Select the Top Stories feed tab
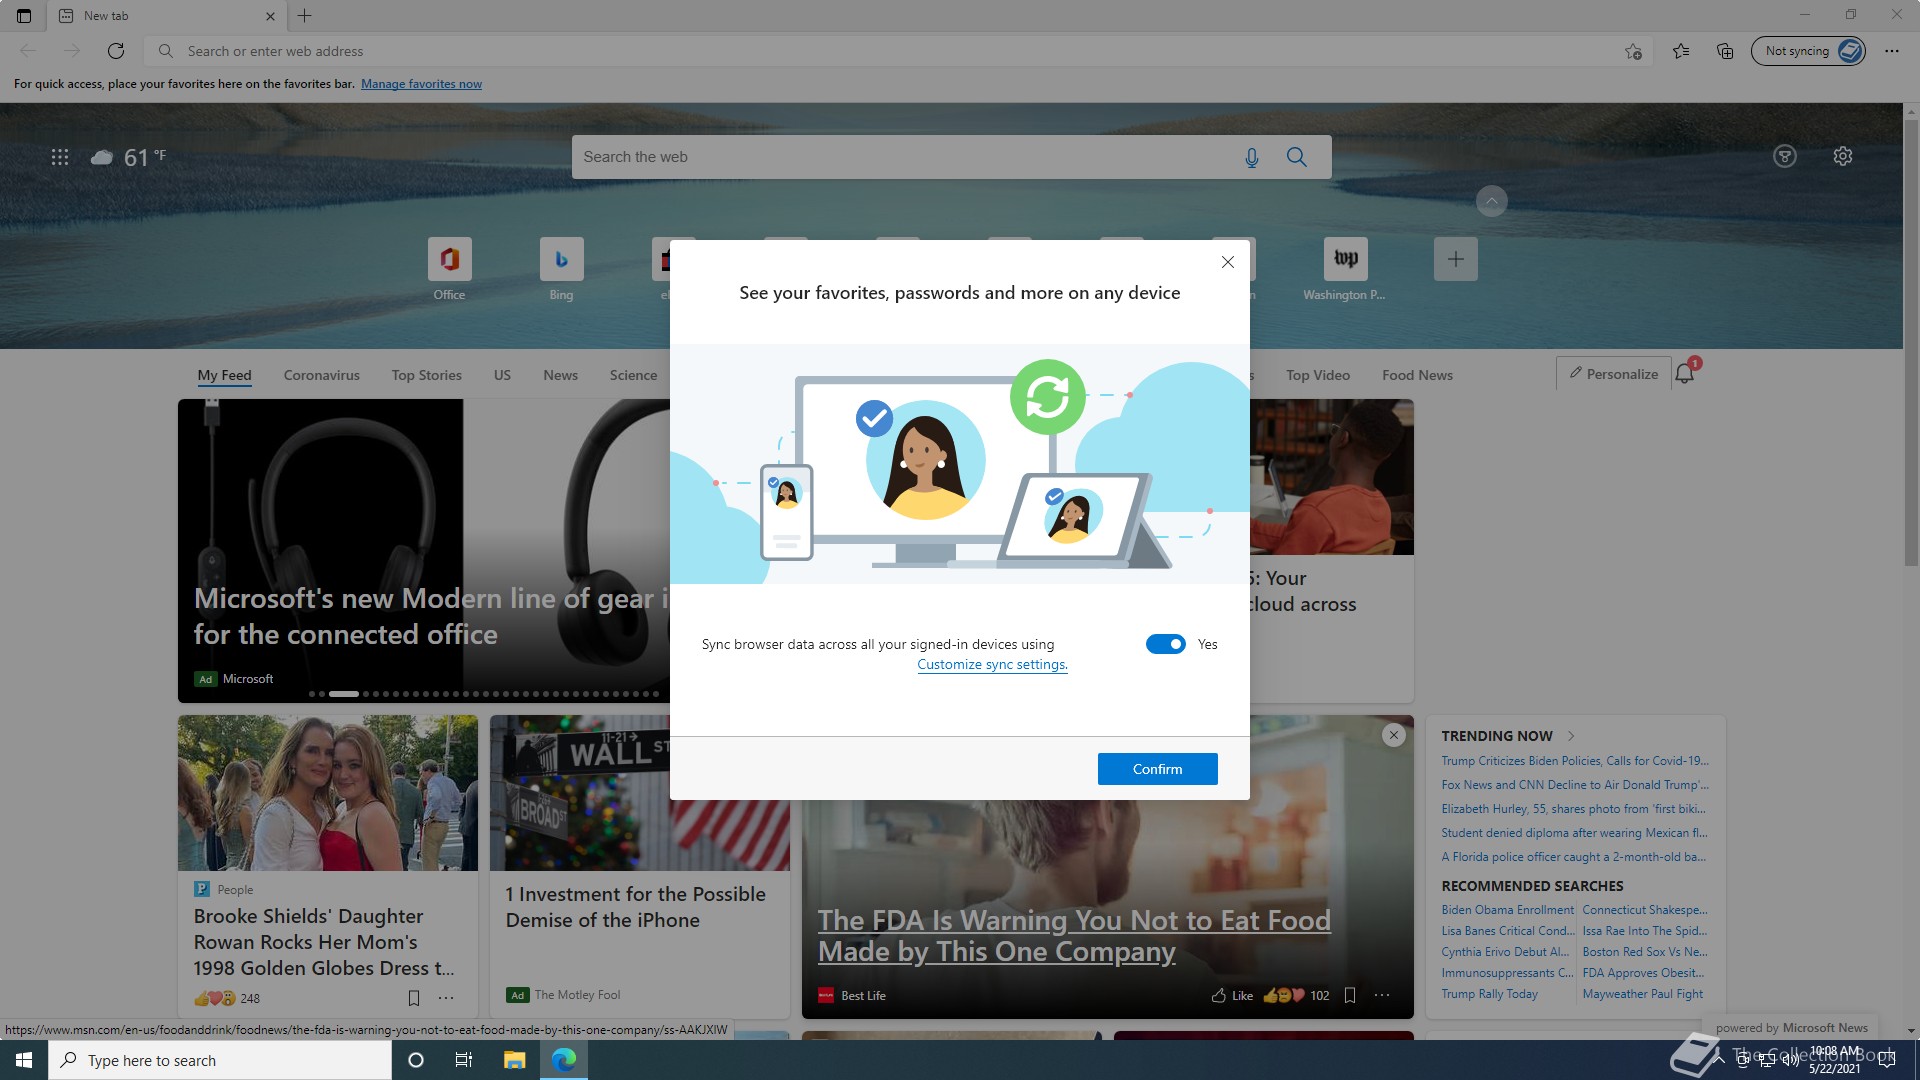This screenshot has width=1920, height=1080. (427, 375)
